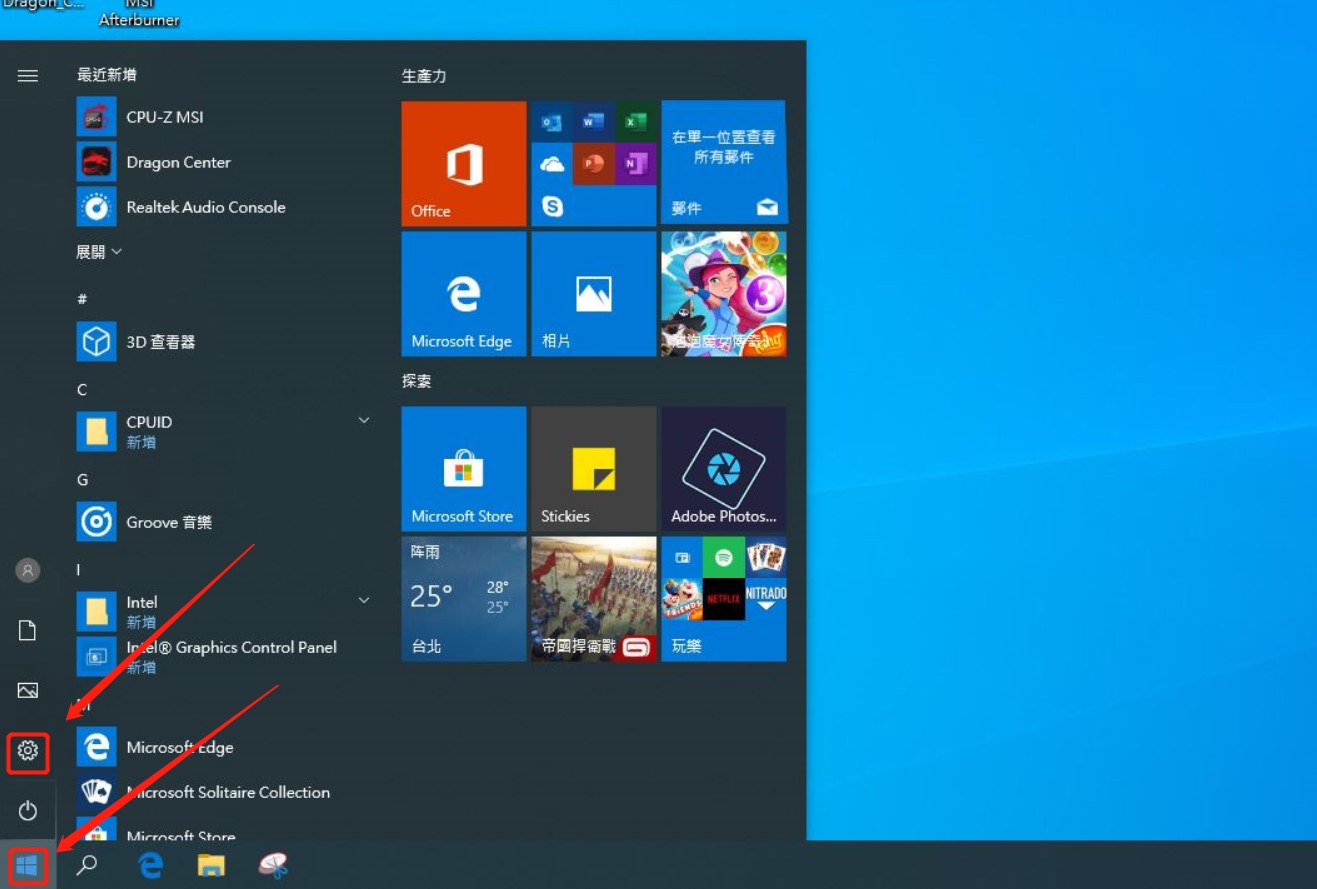This screenshot has width=1317, height=889.
Task: Click the '#' letter group header
Action: 82,299
